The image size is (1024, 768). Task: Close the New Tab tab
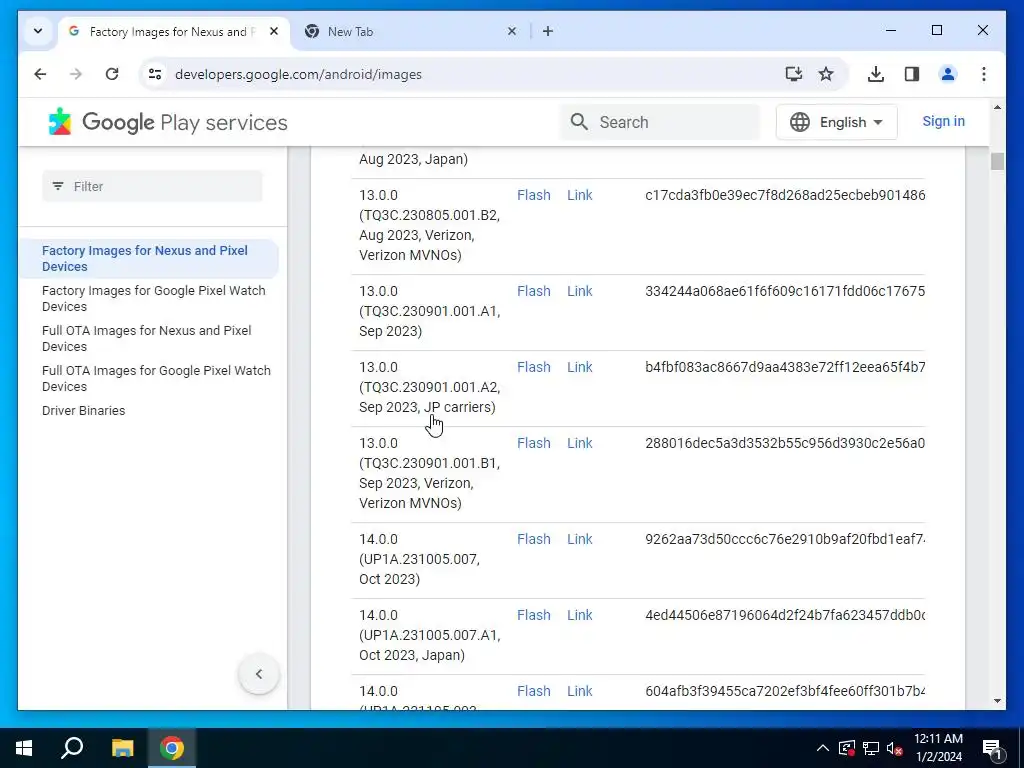(x=512, y=31)
